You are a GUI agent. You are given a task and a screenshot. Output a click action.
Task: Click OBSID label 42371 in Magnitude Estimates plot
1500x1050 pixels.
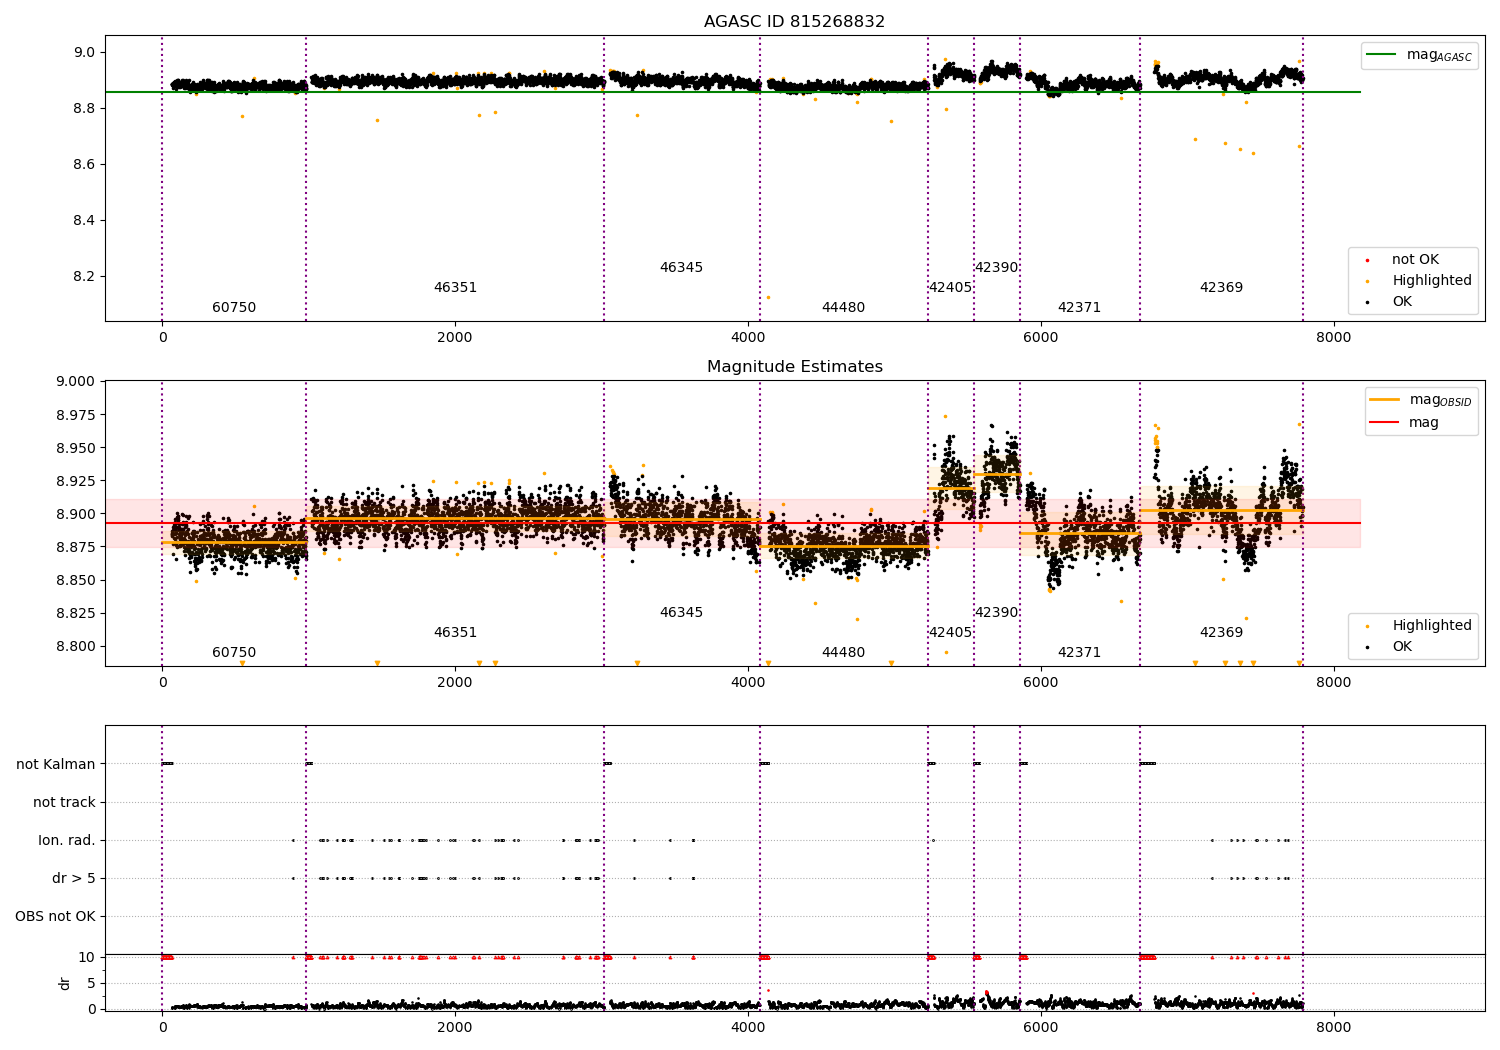click(x=1079, y=653)
